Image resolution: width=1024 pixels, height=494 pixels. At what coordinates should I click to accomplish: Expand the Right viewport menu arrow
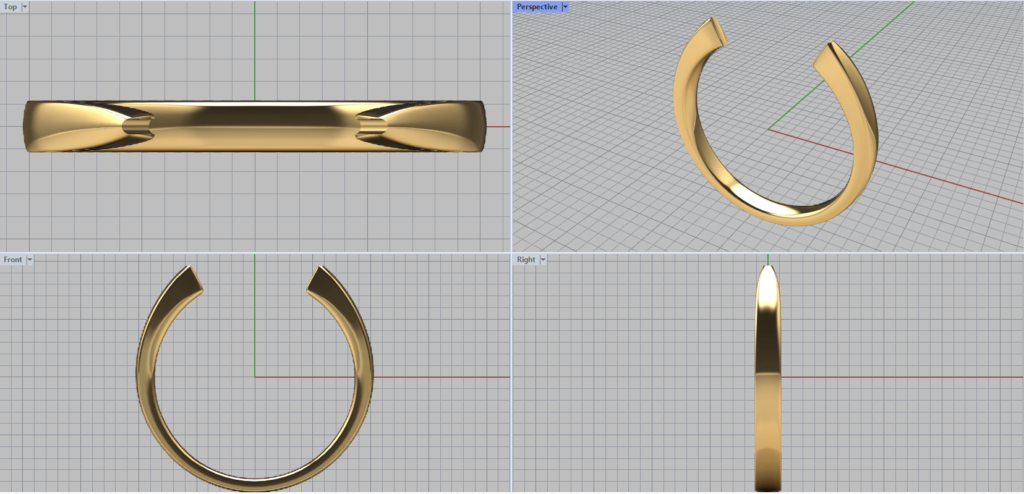click(541, 260)
